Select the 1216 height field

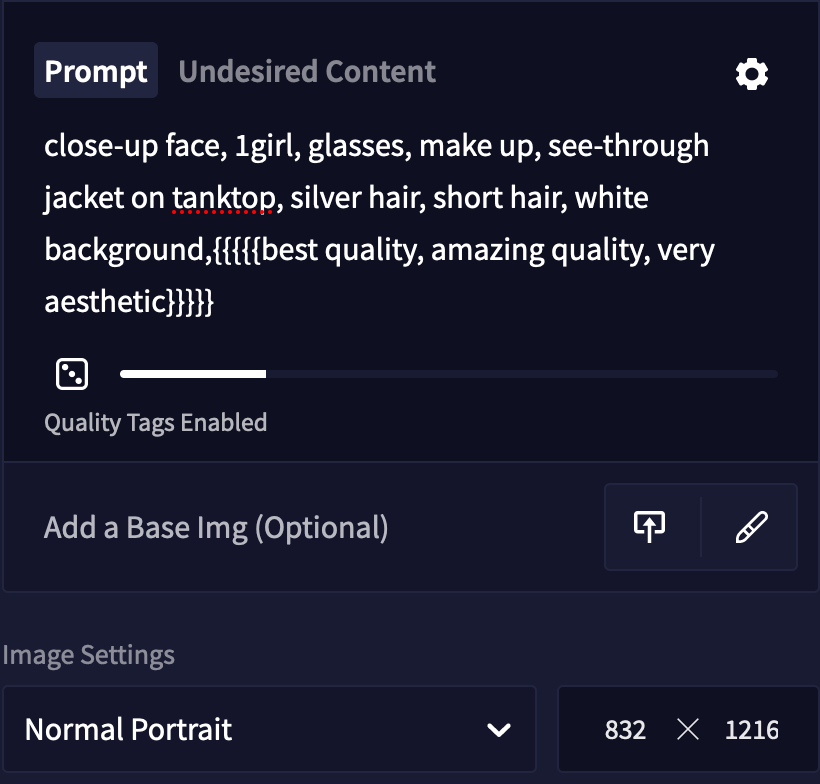[x=751, y=730]
